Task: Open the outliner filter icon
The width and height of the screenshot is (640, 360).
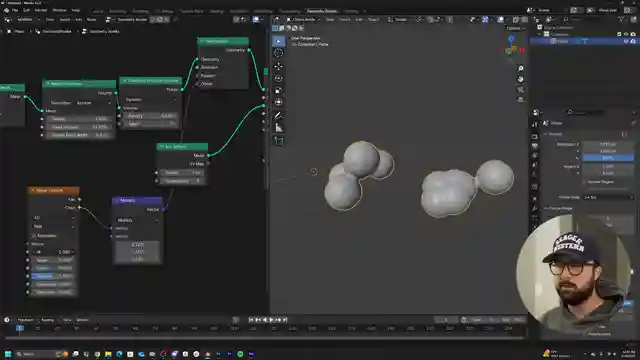Action: click(621, 20)
